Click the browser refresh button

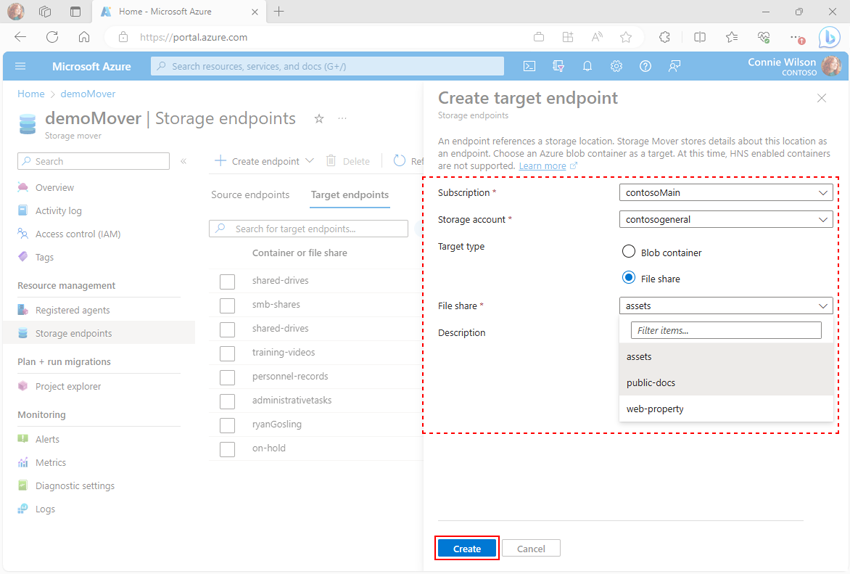tap(52, 37)
